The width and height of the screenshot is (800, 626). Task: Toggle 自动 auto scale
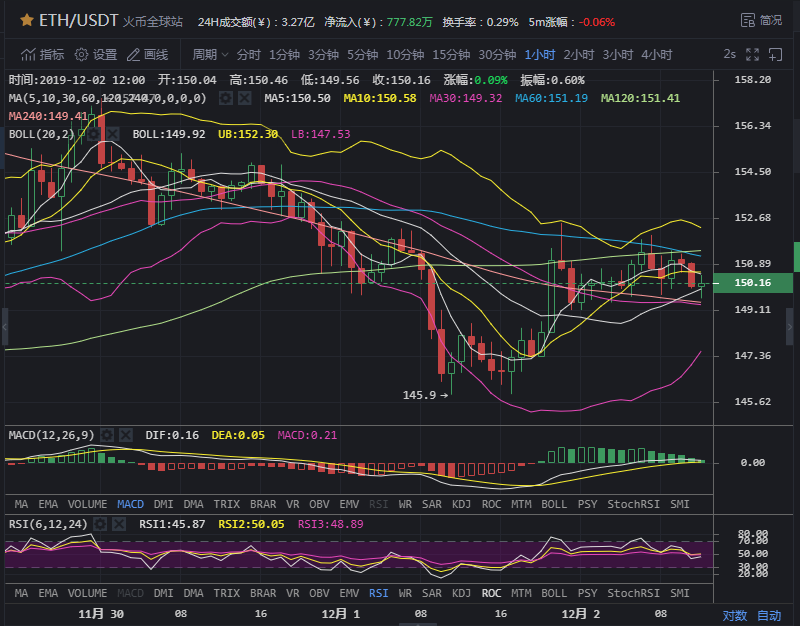pos(769,615)
